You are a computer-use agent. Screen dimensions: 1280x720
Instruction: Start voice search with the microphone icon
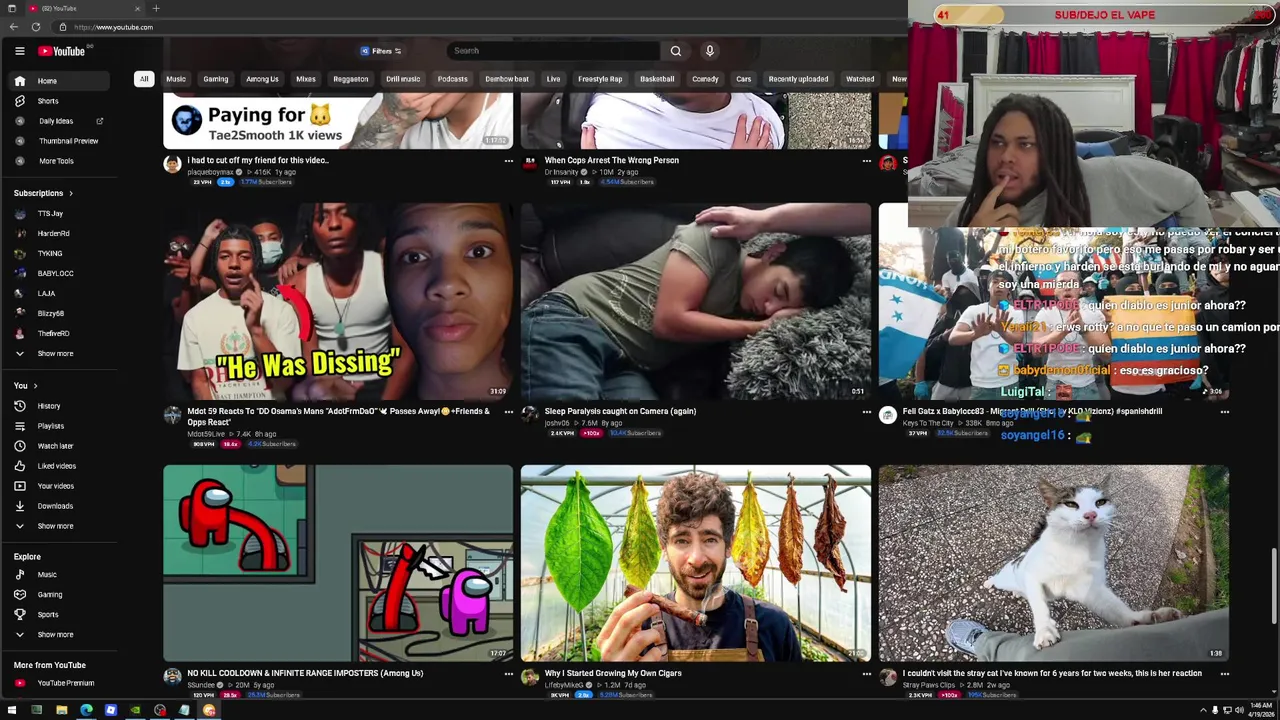click(710, 51)
